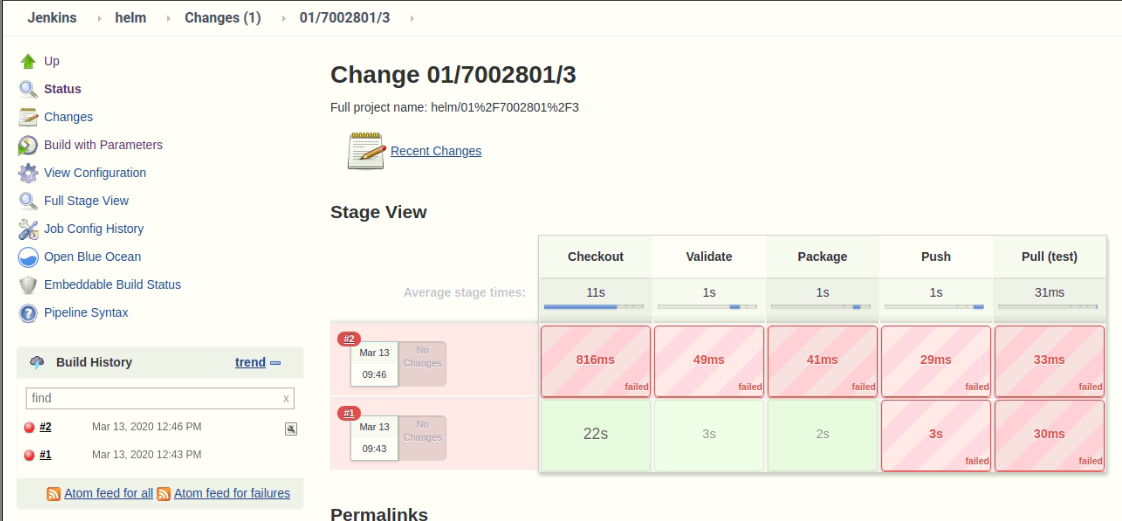This screenshot has width=1122, height=521.
Task: Click the #2 badge in Stage View
Action: tap(349, 339)
